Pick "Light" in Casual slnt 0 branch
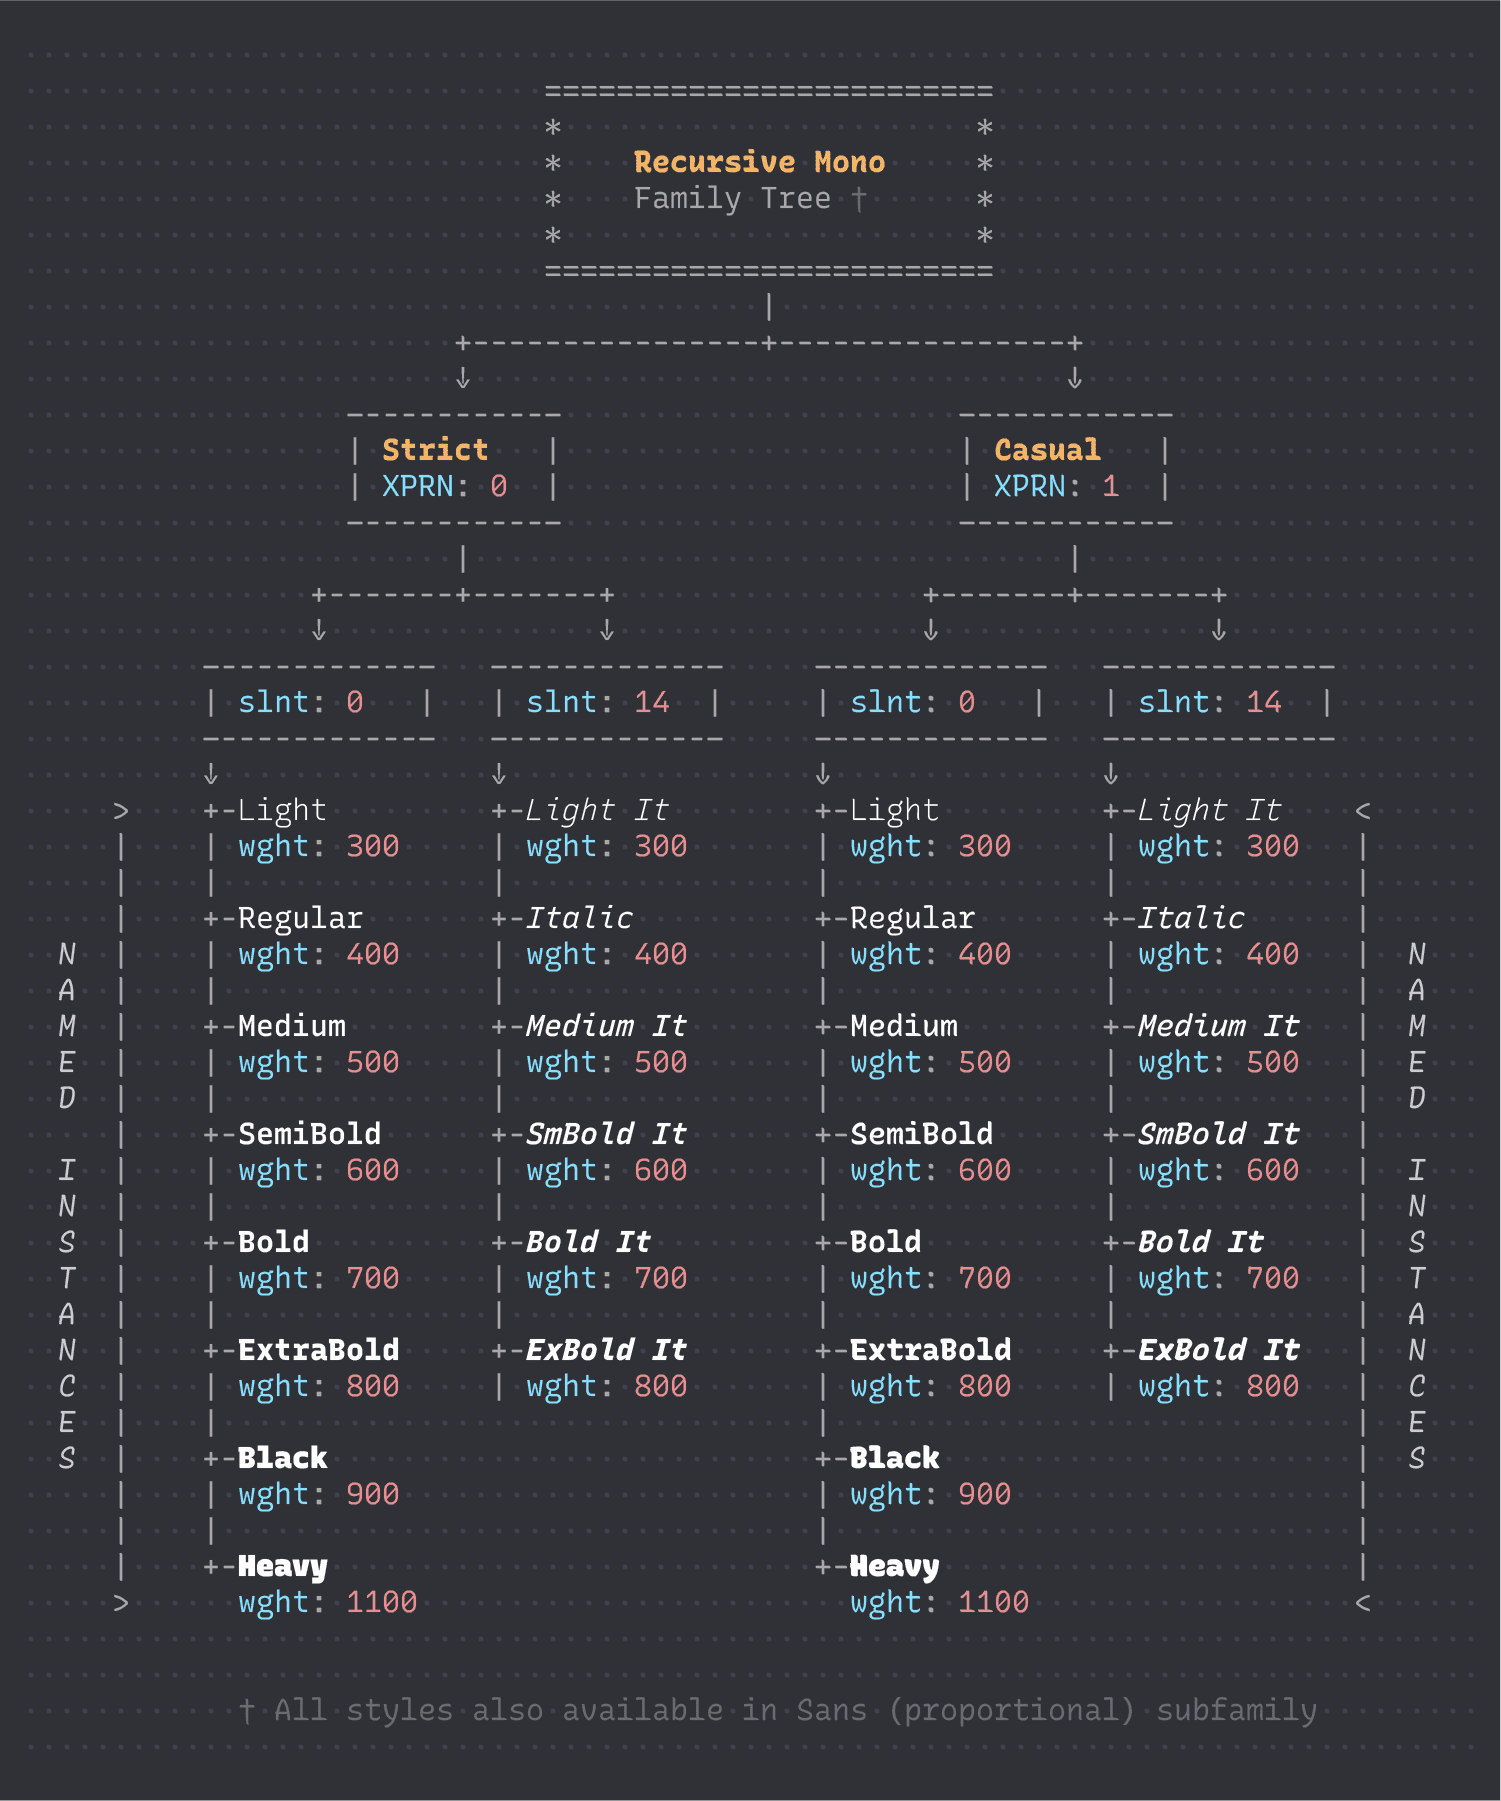 click(894, 810)
